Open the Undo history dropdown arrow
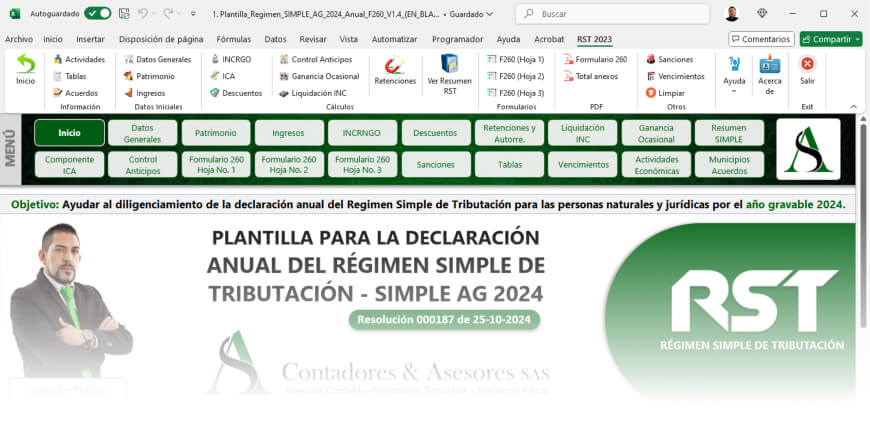 [153, 14]
